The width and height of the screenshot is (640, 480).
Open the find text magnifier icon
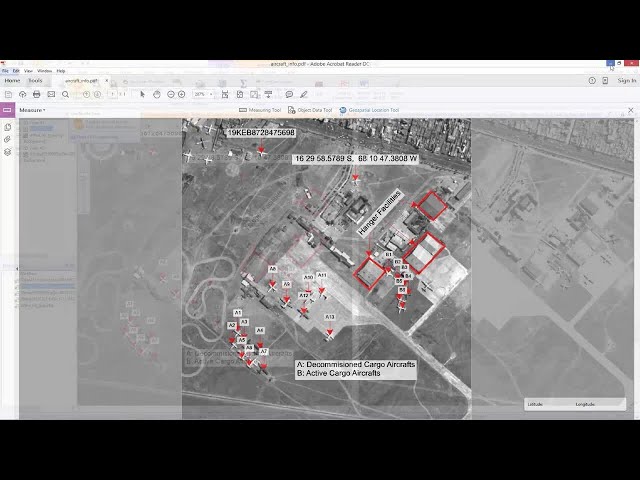(x=65, y=95)
